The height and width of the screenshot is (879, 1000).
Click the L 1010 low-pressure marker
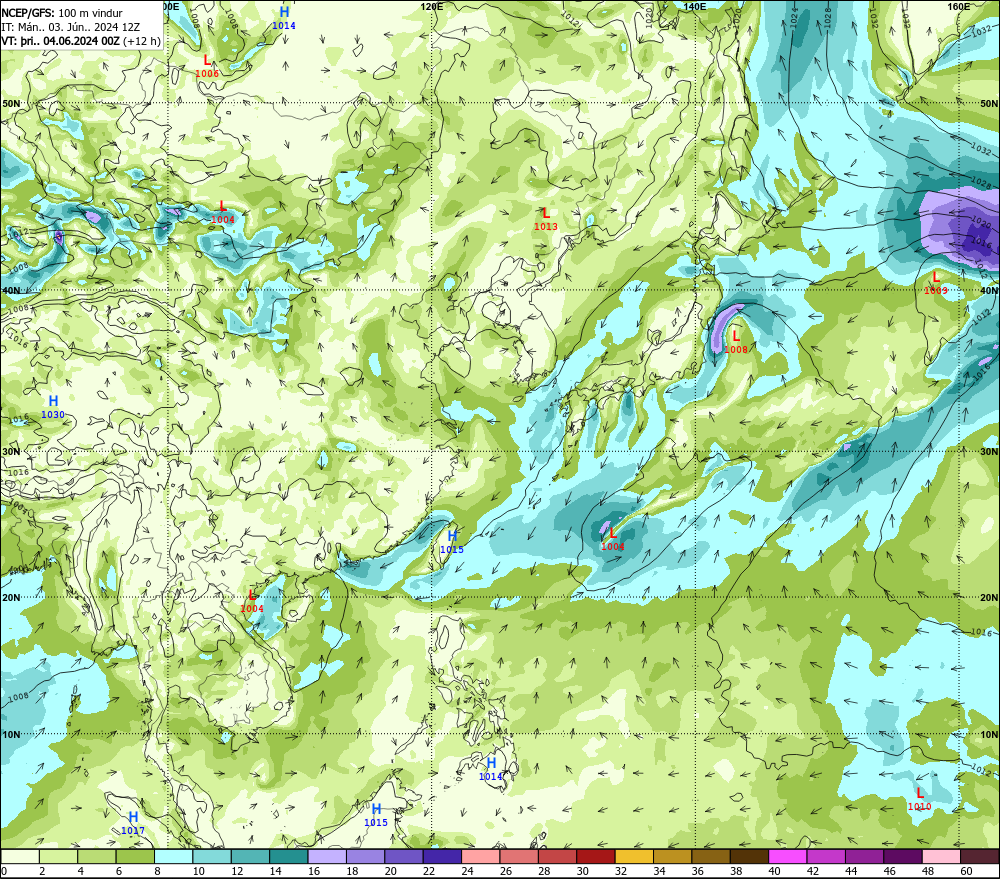(920, 799)
